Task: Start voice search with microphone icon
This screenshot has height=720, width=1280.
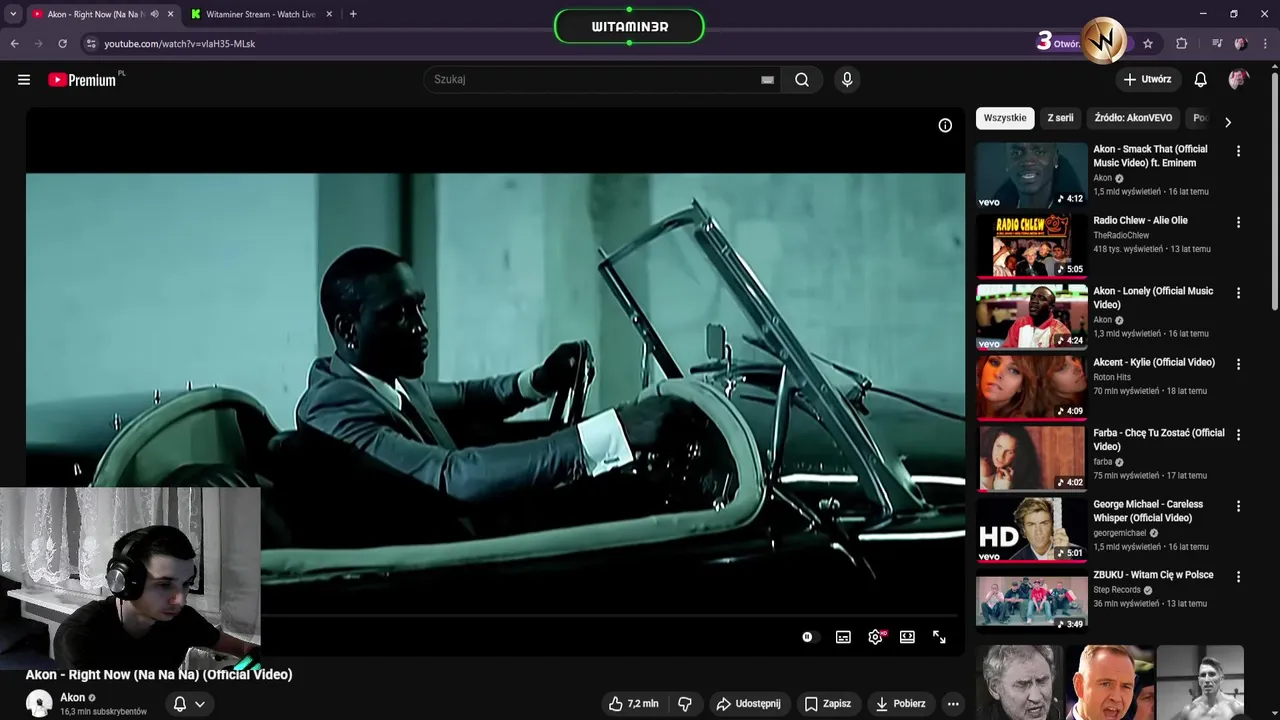Action: coord(847,80)
